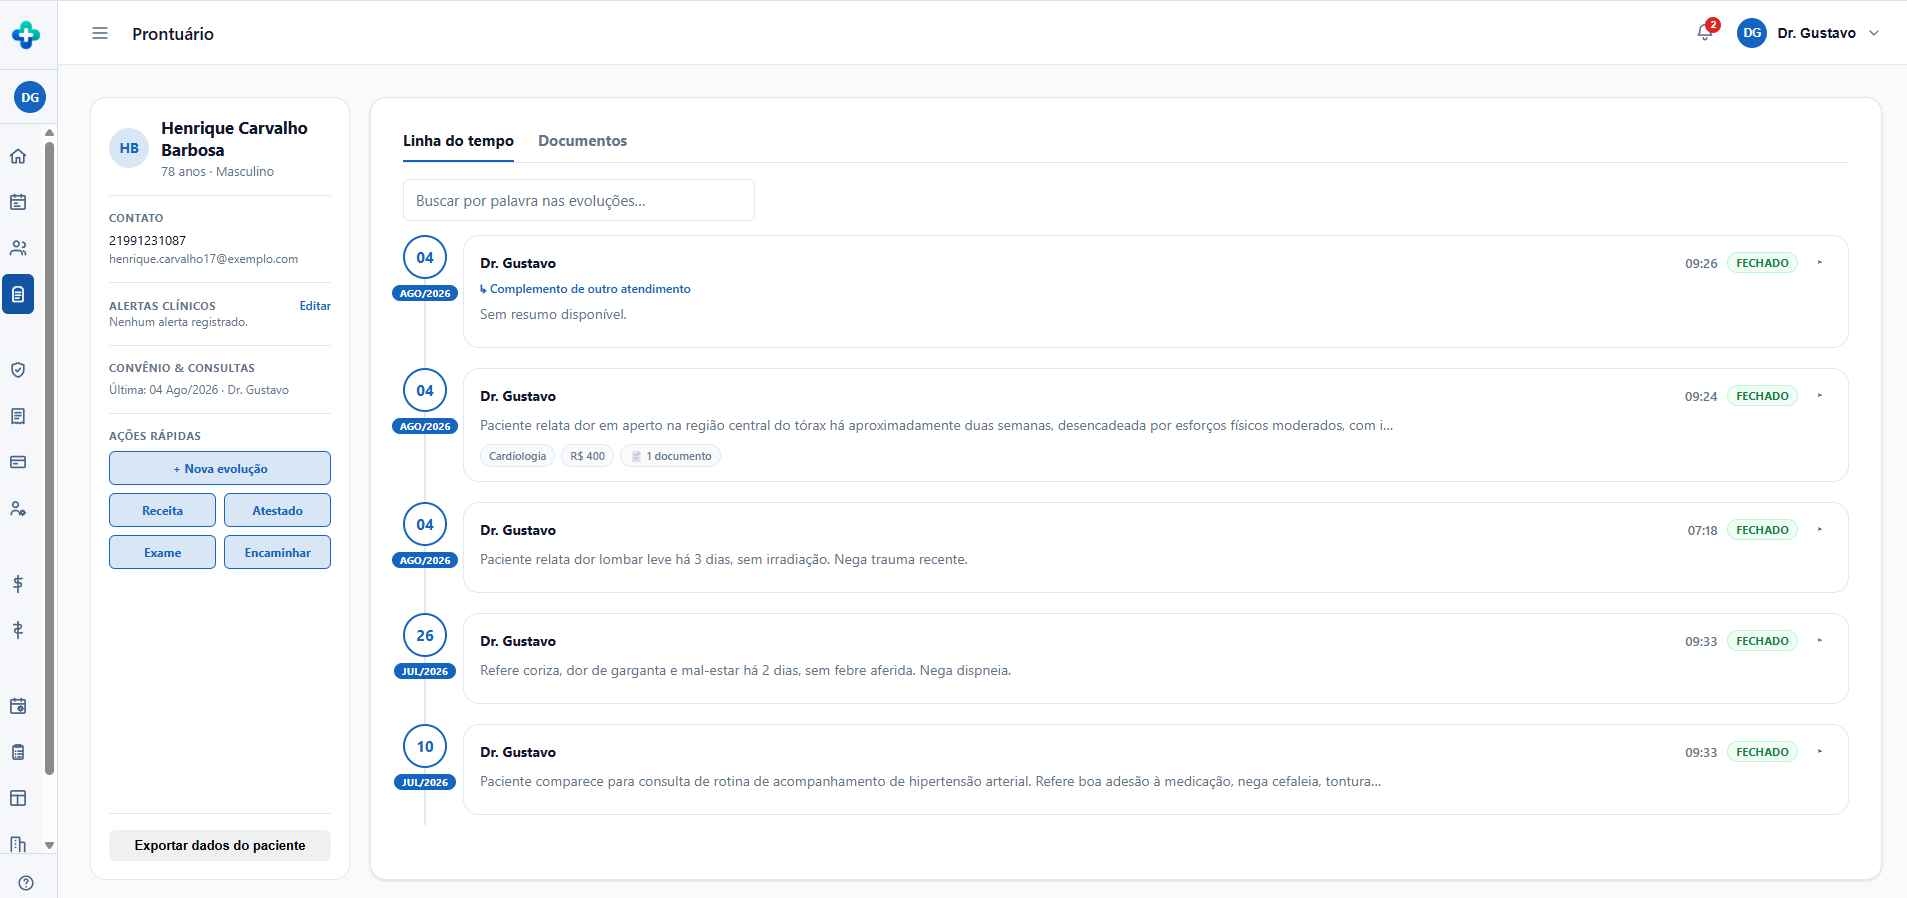This screenshot has width=1907, height=898.
Task: Open the Dr. Gustavo account dropdown
Action: pos(1809,33)
